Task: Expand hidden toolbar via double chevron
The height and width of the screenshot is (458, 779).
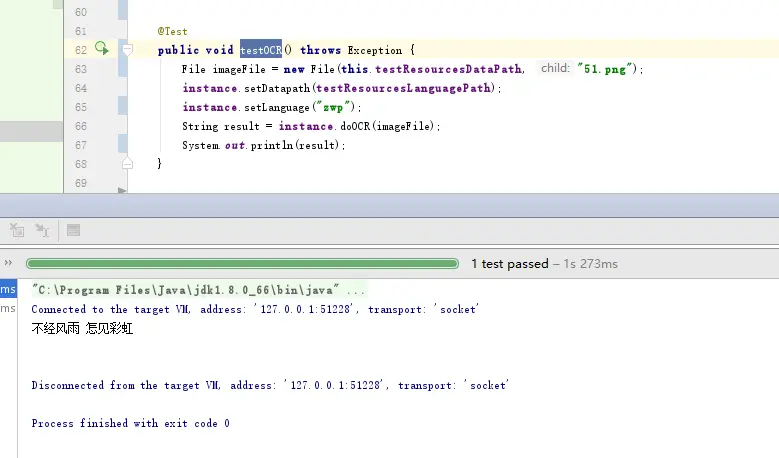Action: coord(8,263)
